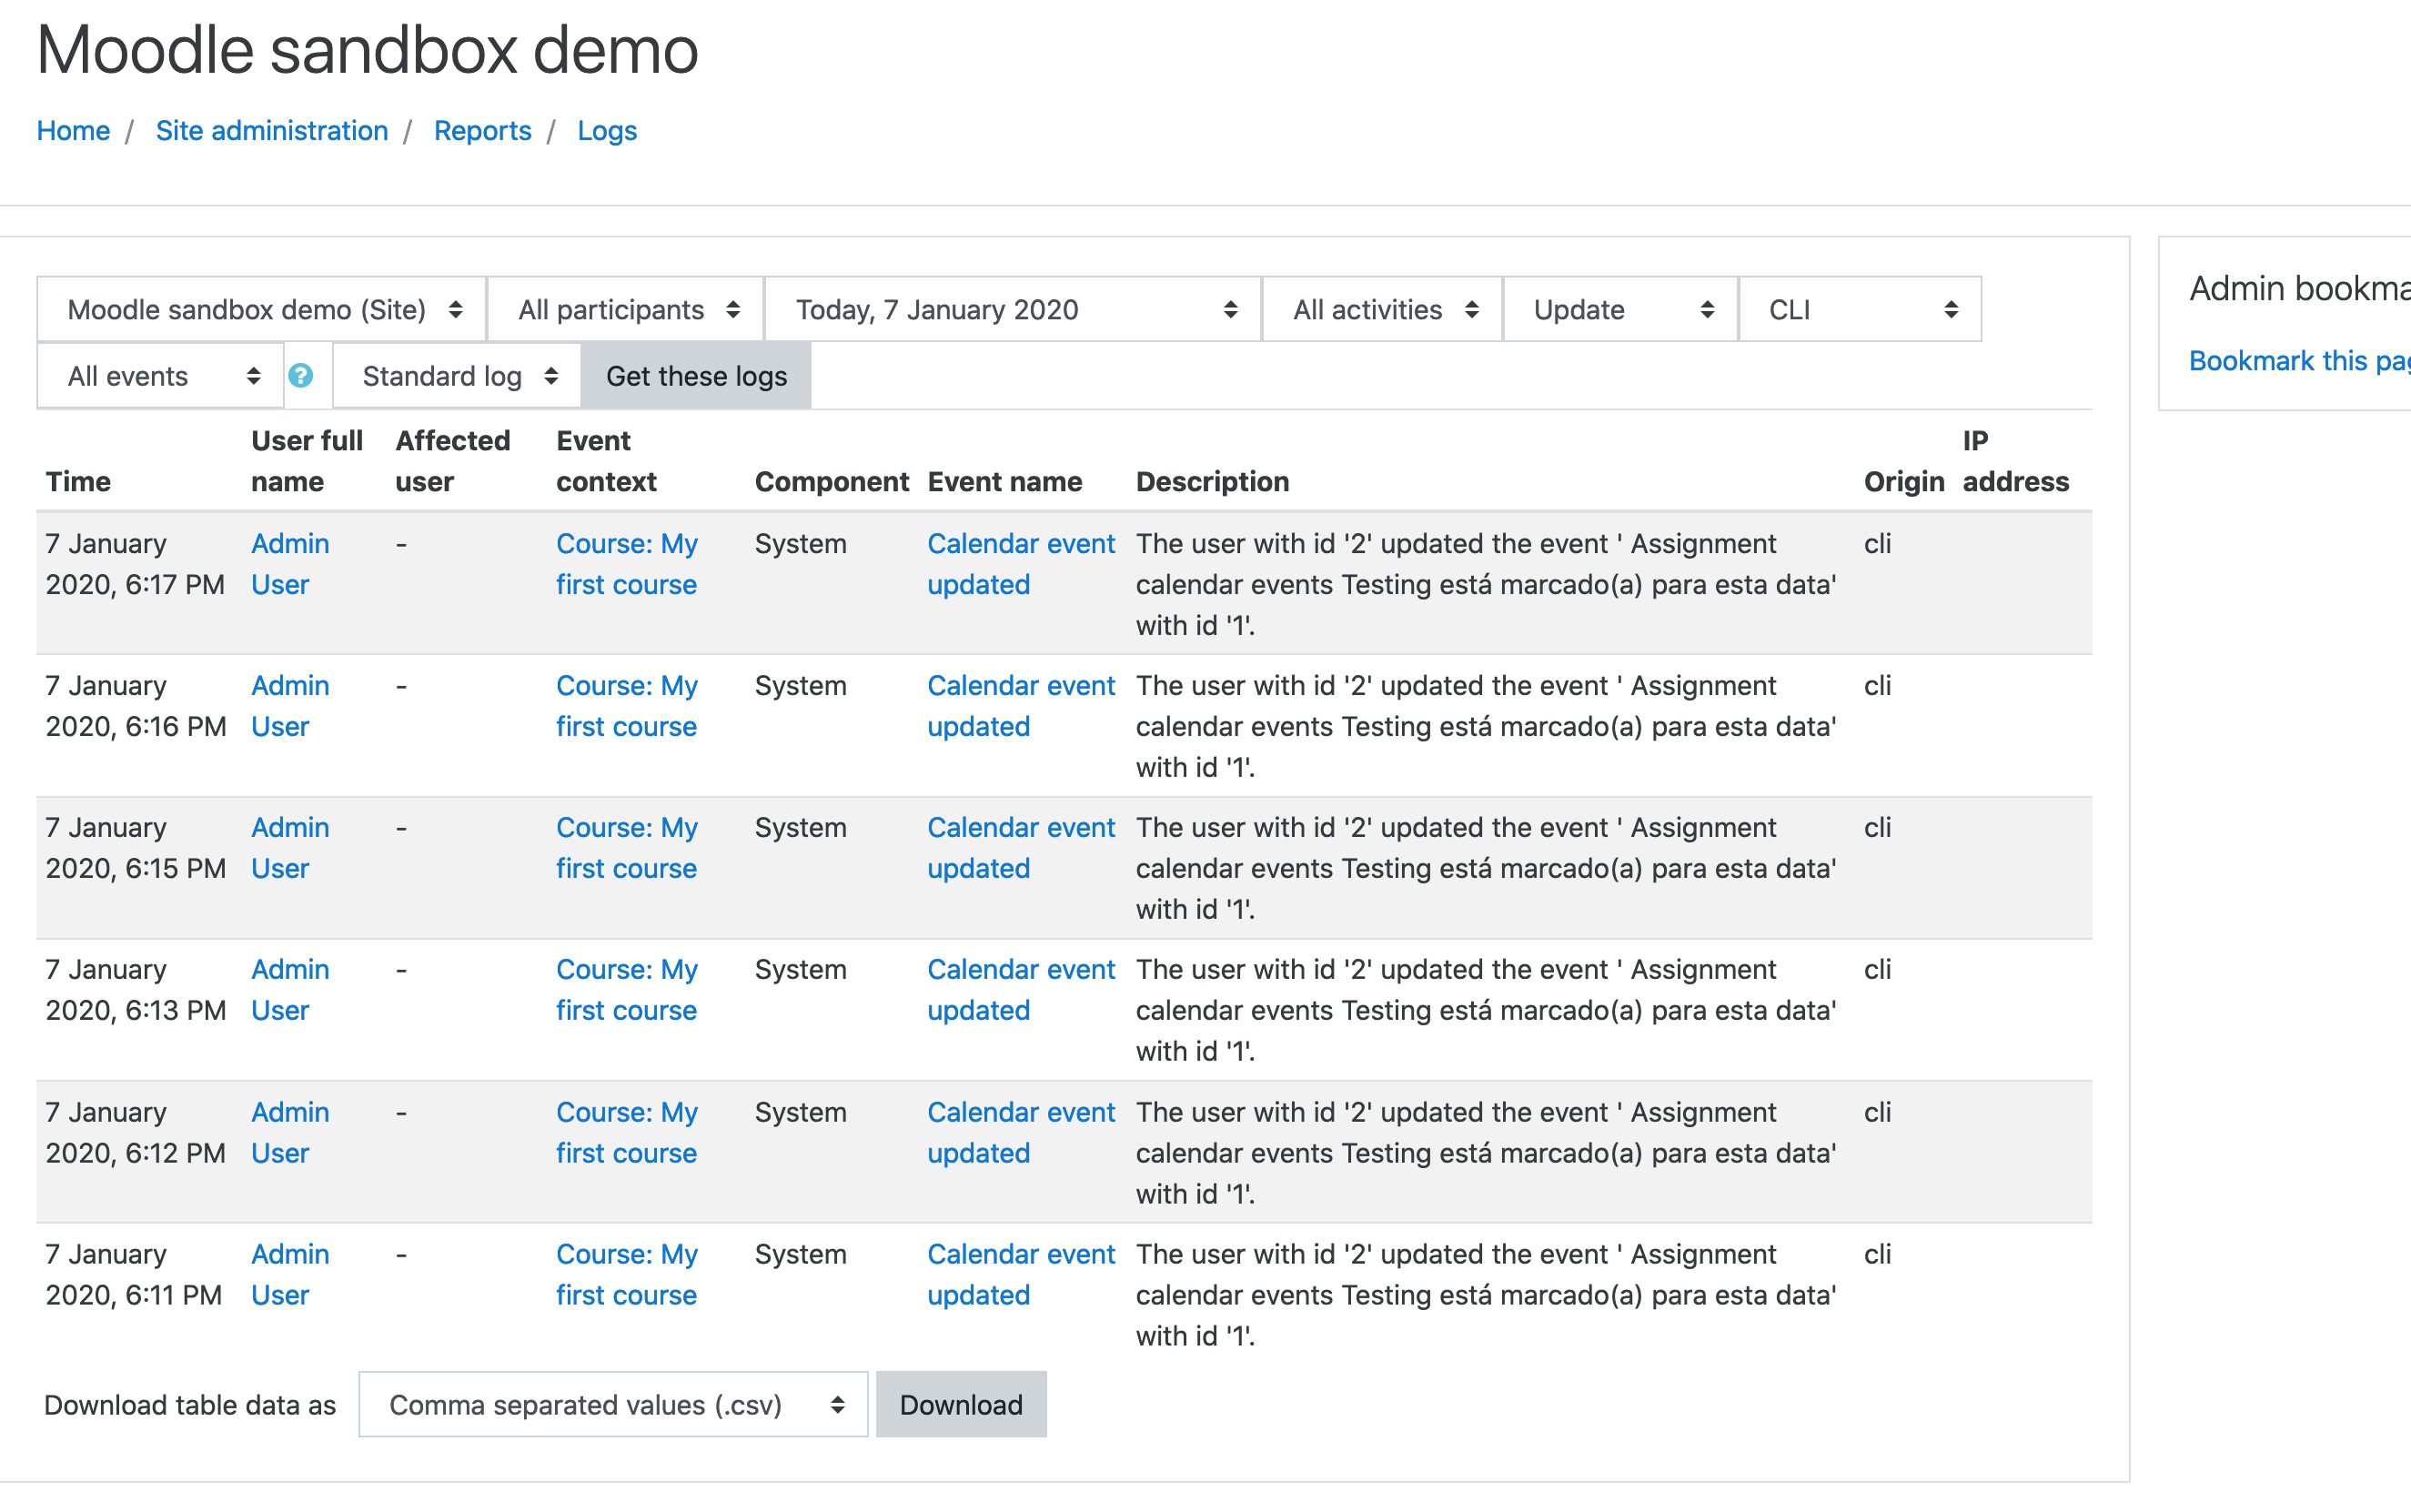Open the CLI origin dropdown
Image resolution: width=2411 pixels, height=1512 pixels.
[1860, 310]
